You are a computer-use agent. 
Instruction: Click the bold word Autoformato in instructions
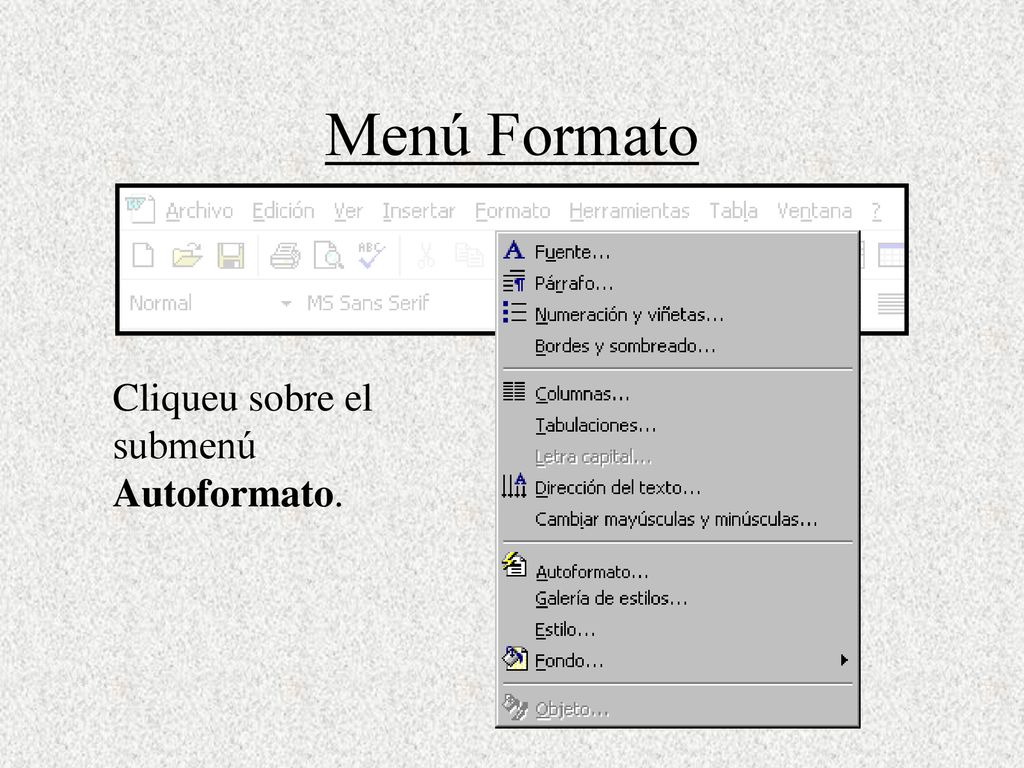tap(223, 494)
